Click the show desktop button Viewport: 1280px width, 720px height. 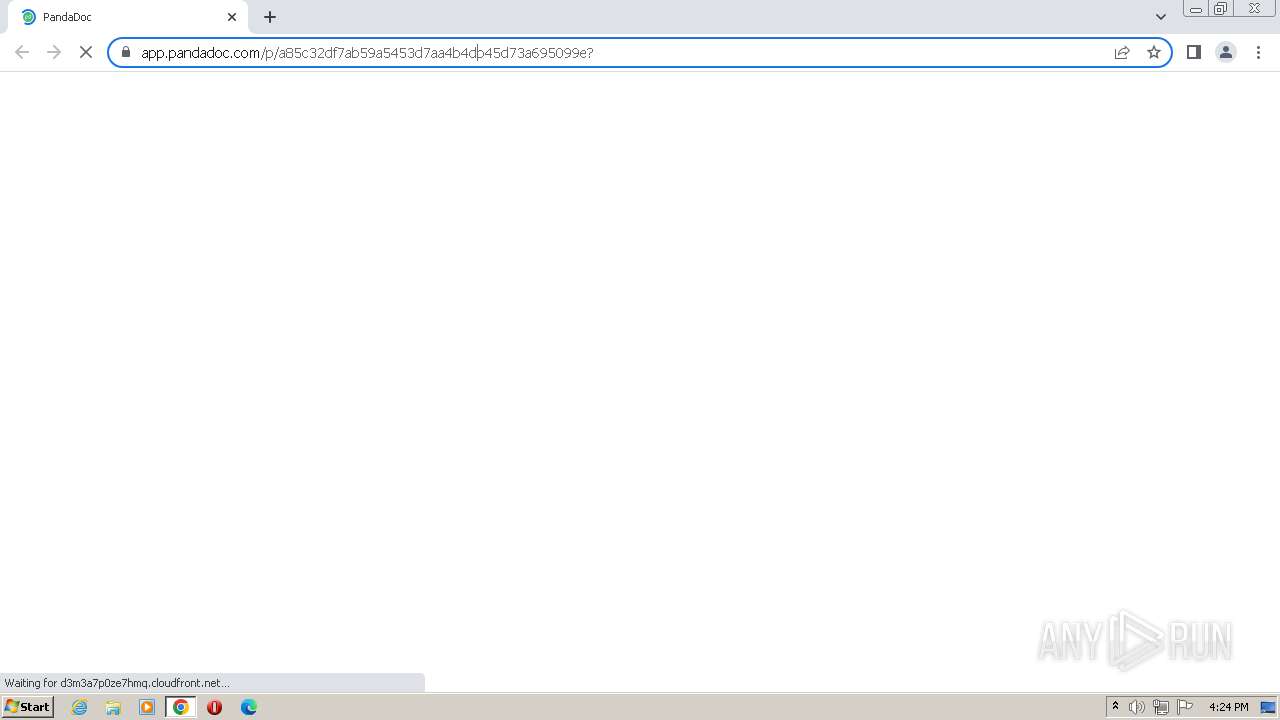coord(1269,707)
